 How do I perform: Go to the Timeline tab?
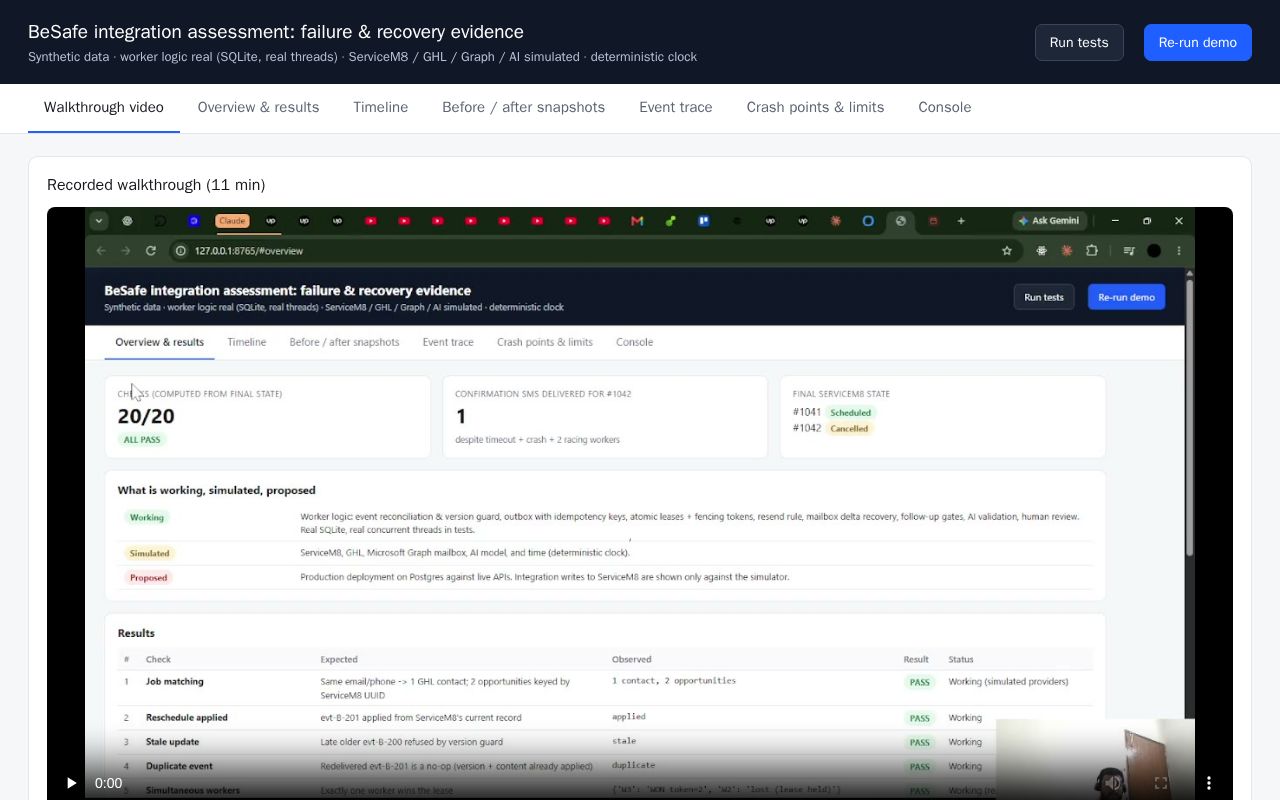pos(380,108)
